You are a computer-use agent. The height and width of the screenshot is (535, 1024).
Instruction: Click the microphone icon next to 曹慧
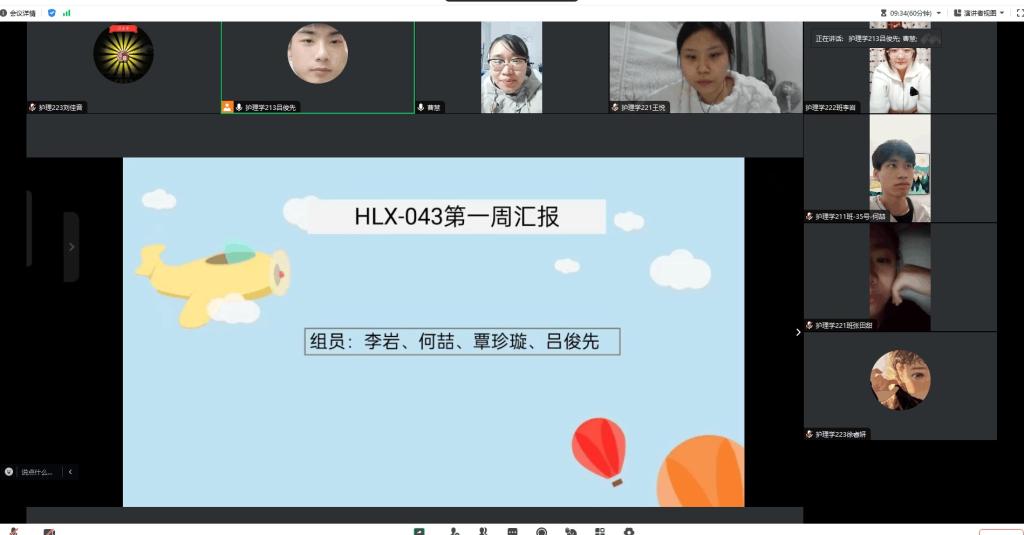tap(421, 107)
